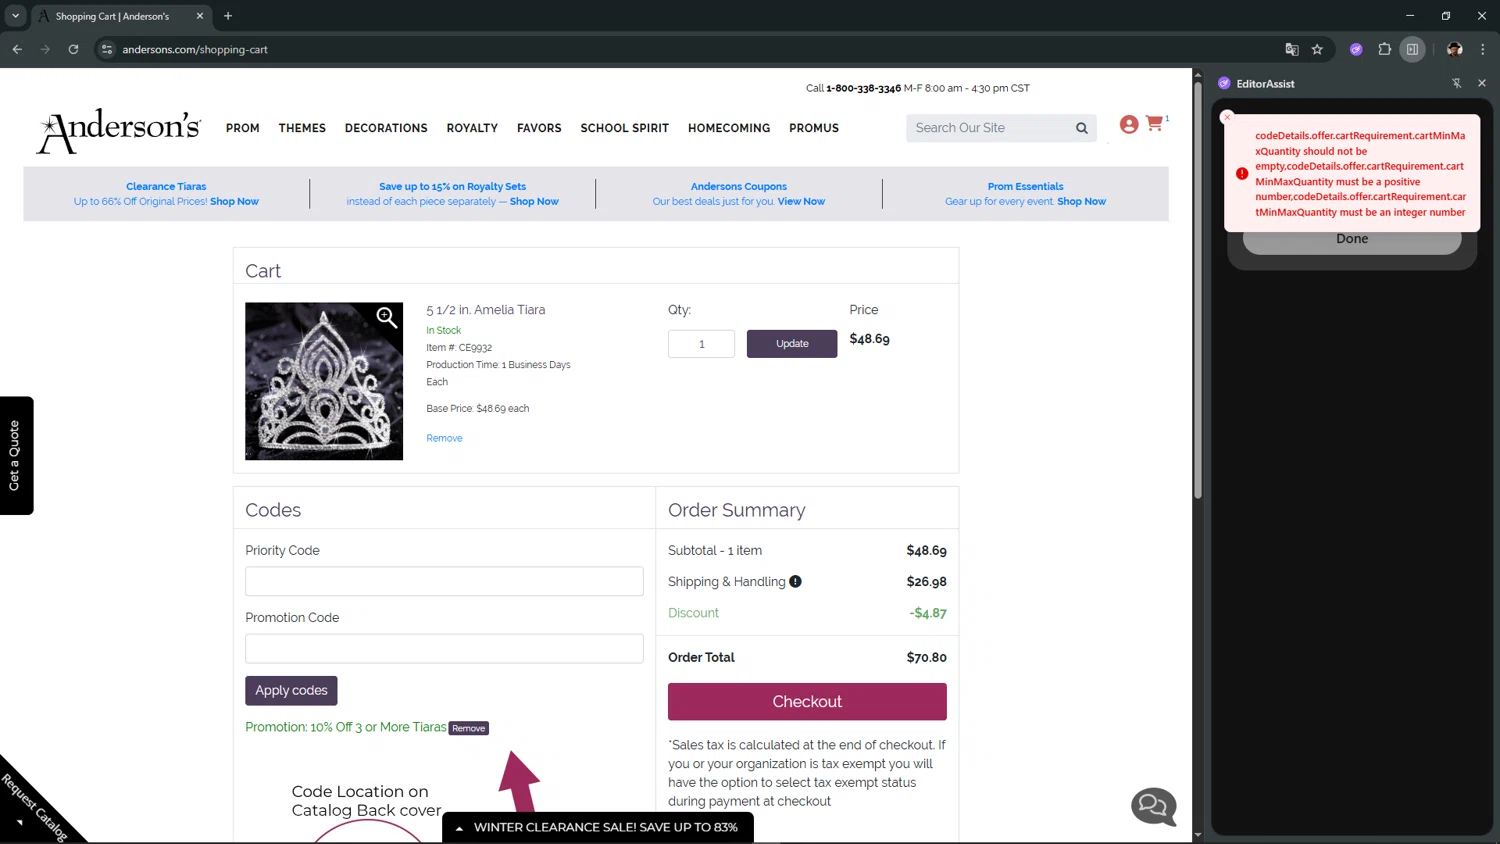Click the browser back arrow
Viewport: 1500px width, 844px height.
click(17, 49)
